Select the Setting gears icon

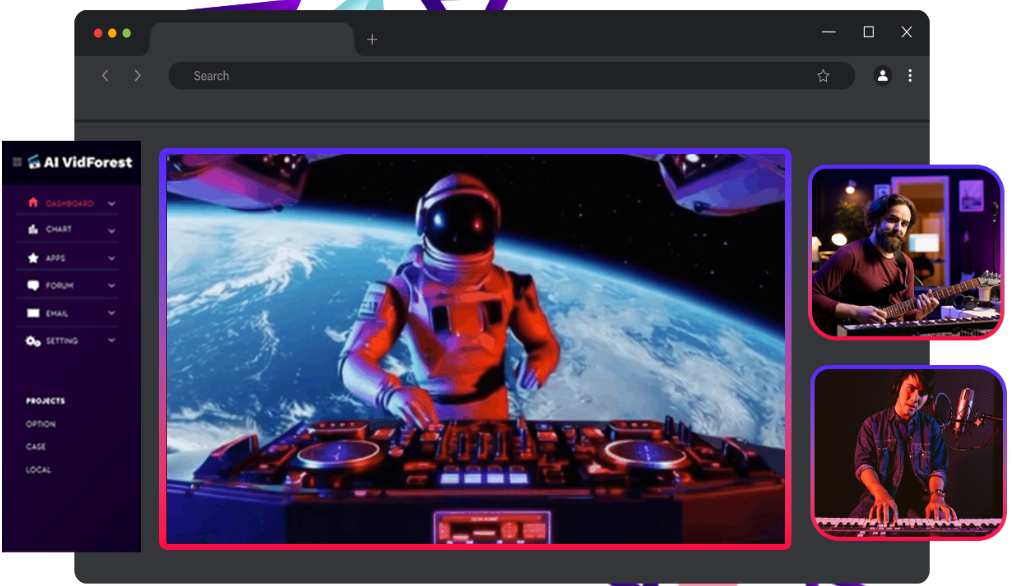coord(33,341)
